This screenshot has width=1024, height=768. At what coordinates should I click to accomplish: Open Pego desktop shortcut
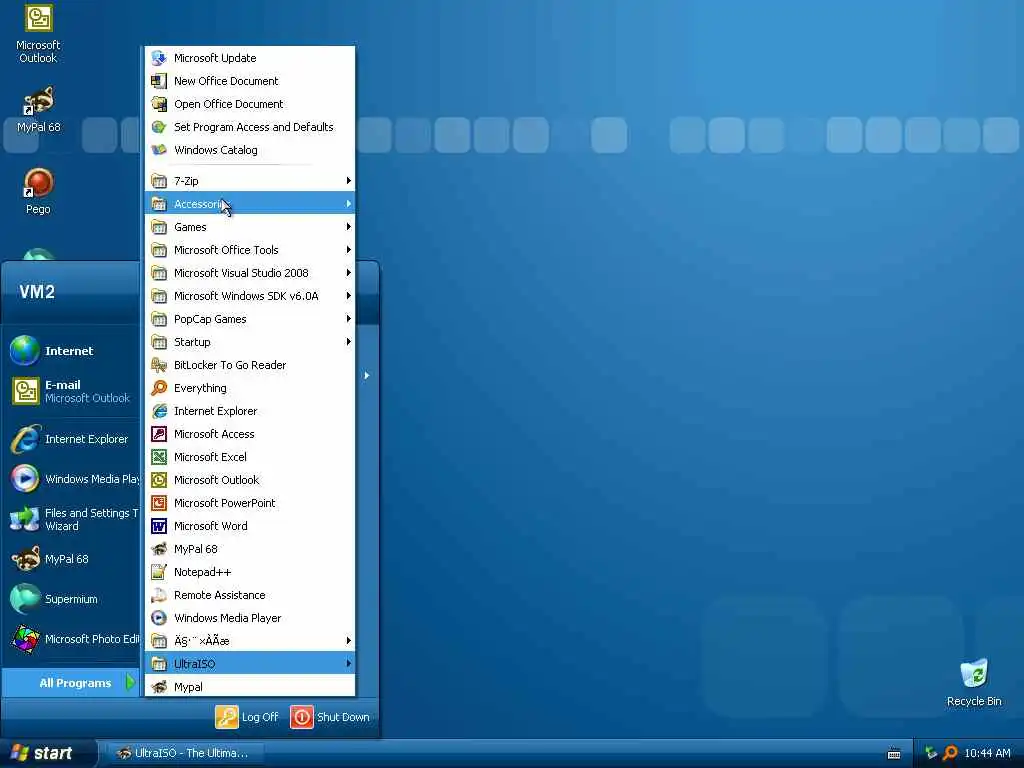(38, 191)
